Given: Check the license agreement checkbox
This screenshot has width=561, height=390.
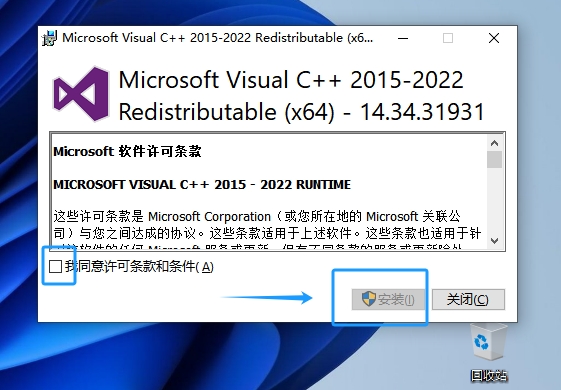Looking at the screenshot, I should click(55, 267).
